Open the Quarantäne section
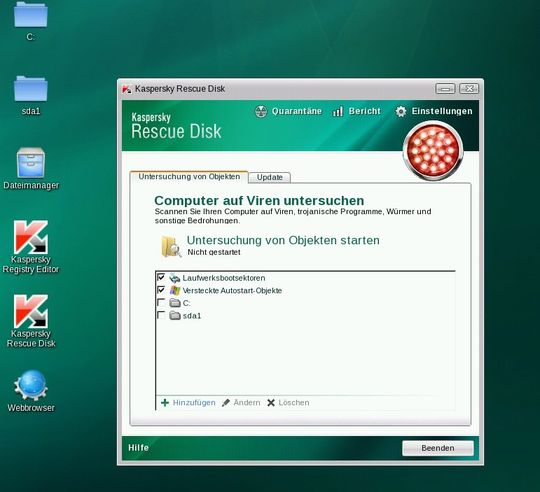Screen dimensions: 540x492 288,111
